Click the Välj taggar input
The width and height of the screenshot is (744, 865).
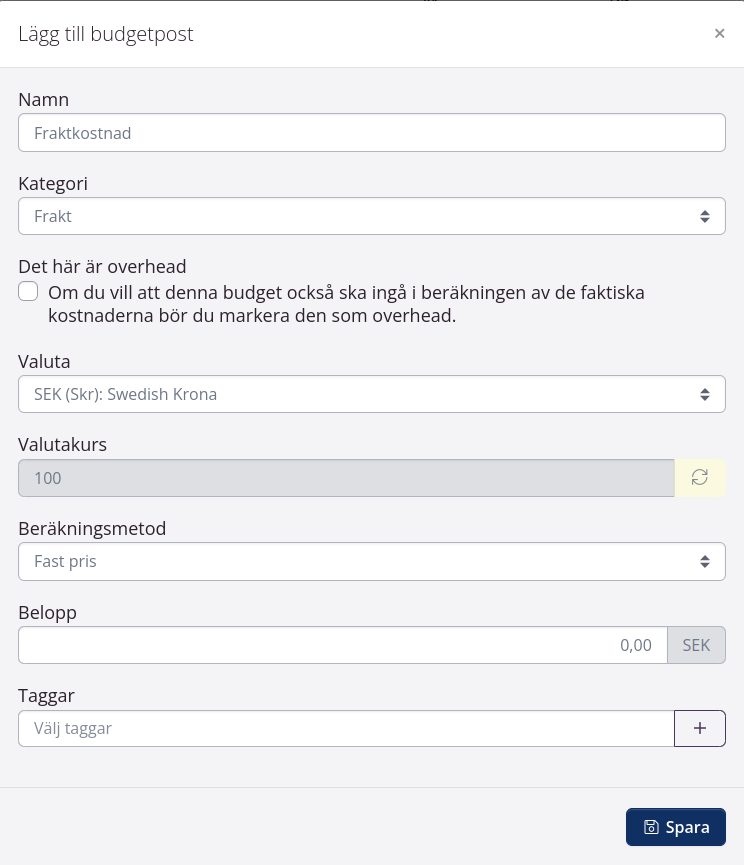click(346, 728)
